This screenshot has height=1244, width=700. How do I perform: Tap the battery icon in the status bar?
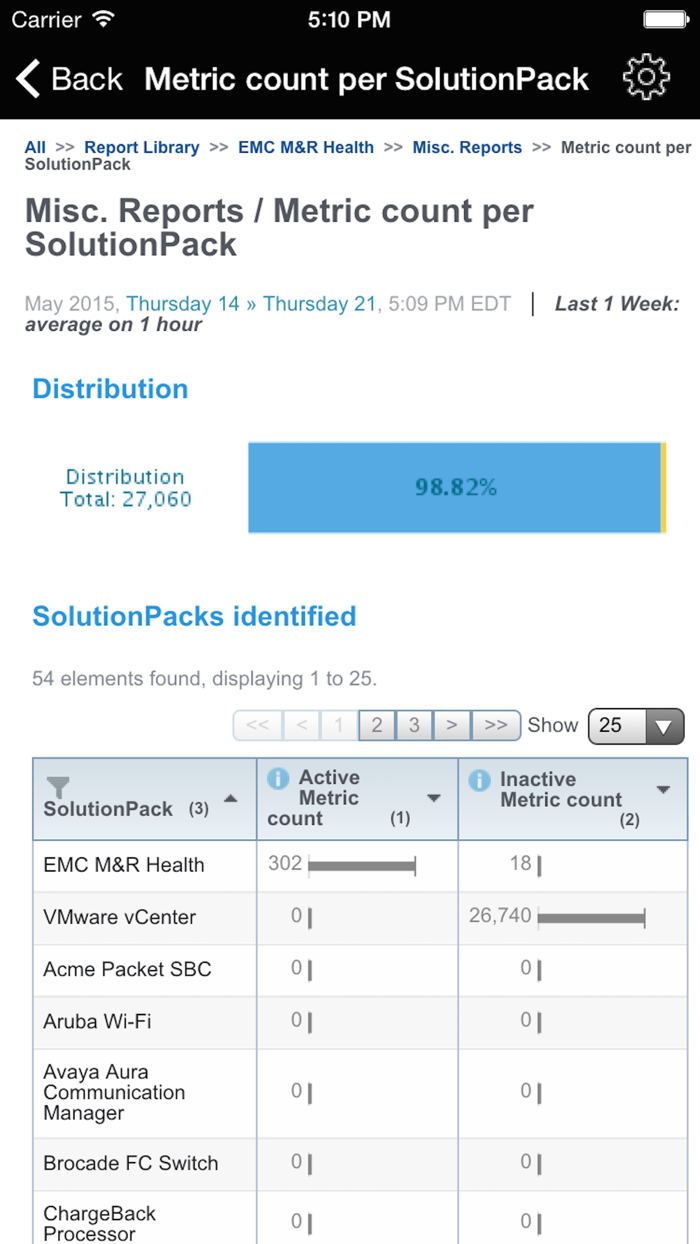665,18
